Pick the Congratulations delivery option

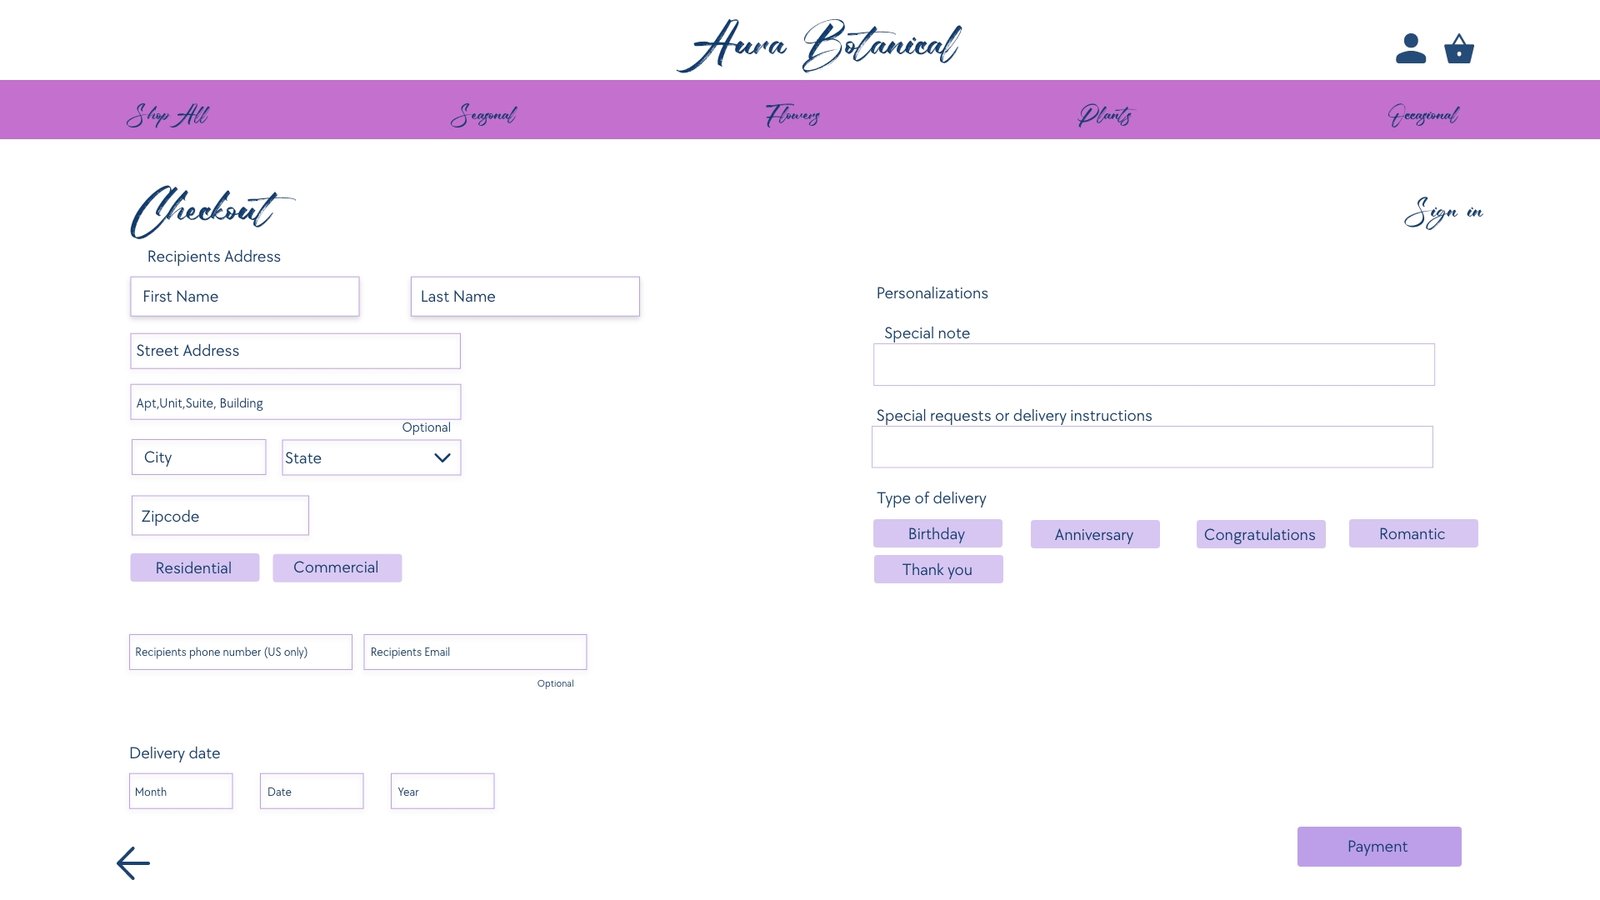point(1260,535)
